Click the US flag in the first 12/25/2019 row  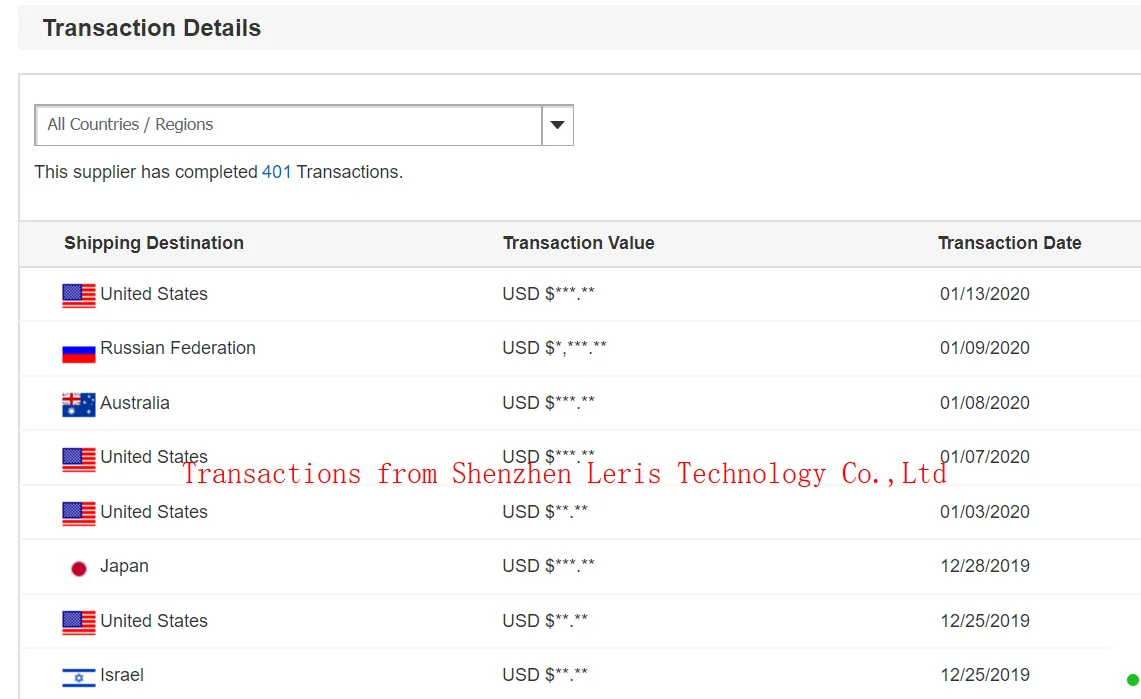click(x=78, y=622)
